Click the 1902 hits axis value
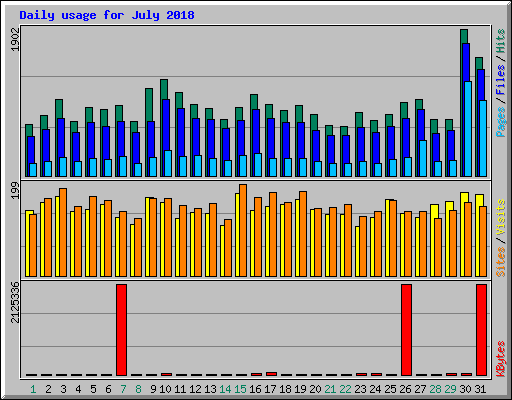This screenshot has height=400, width=512. coord(15,40)
